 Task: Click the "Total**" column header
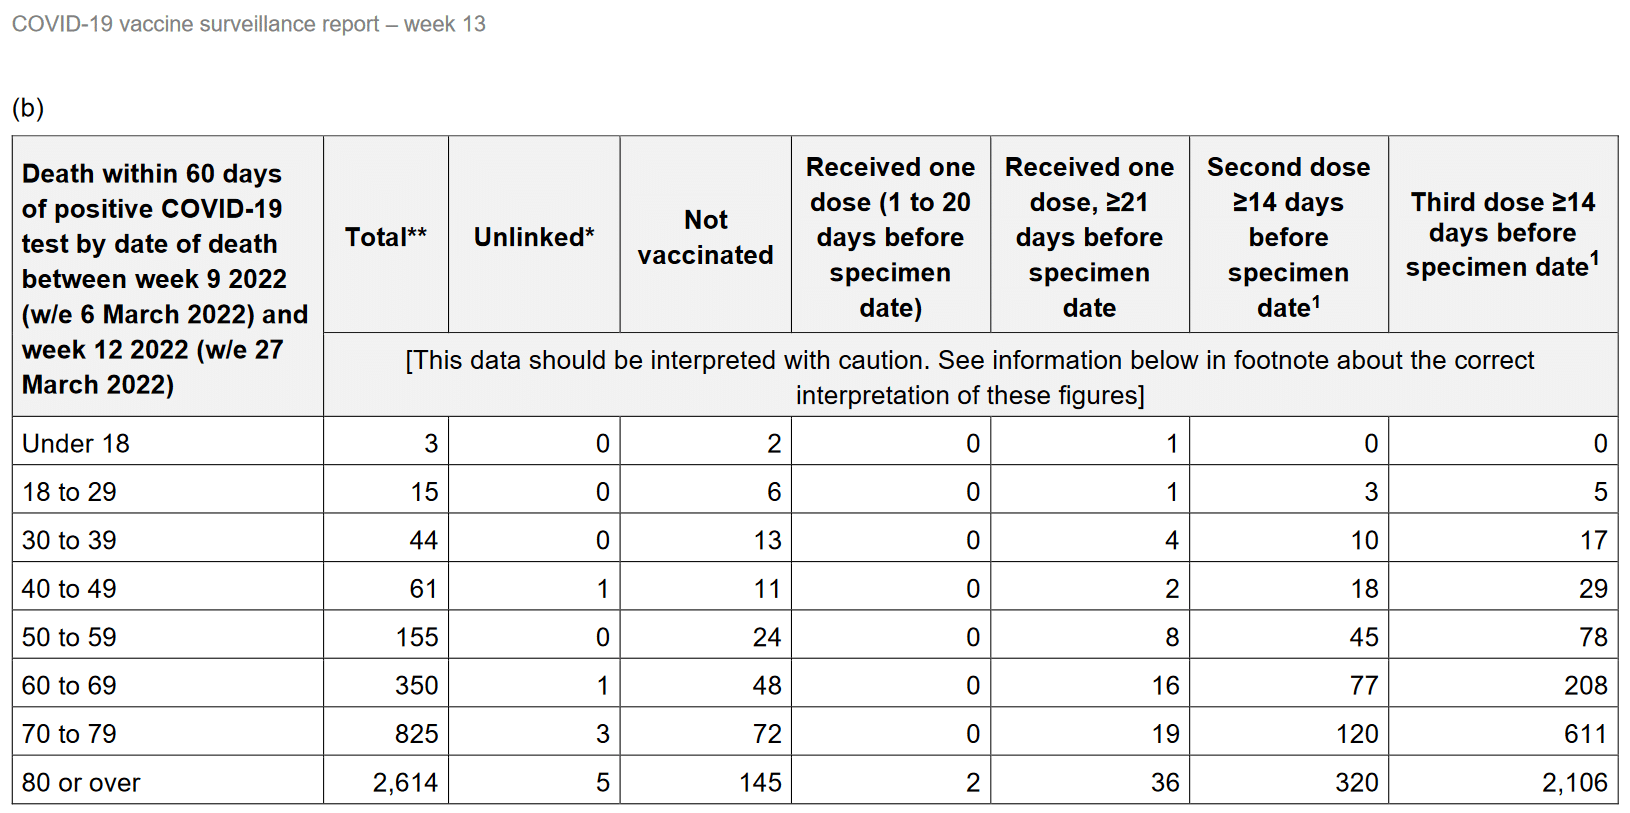click(x=385, y=237)
